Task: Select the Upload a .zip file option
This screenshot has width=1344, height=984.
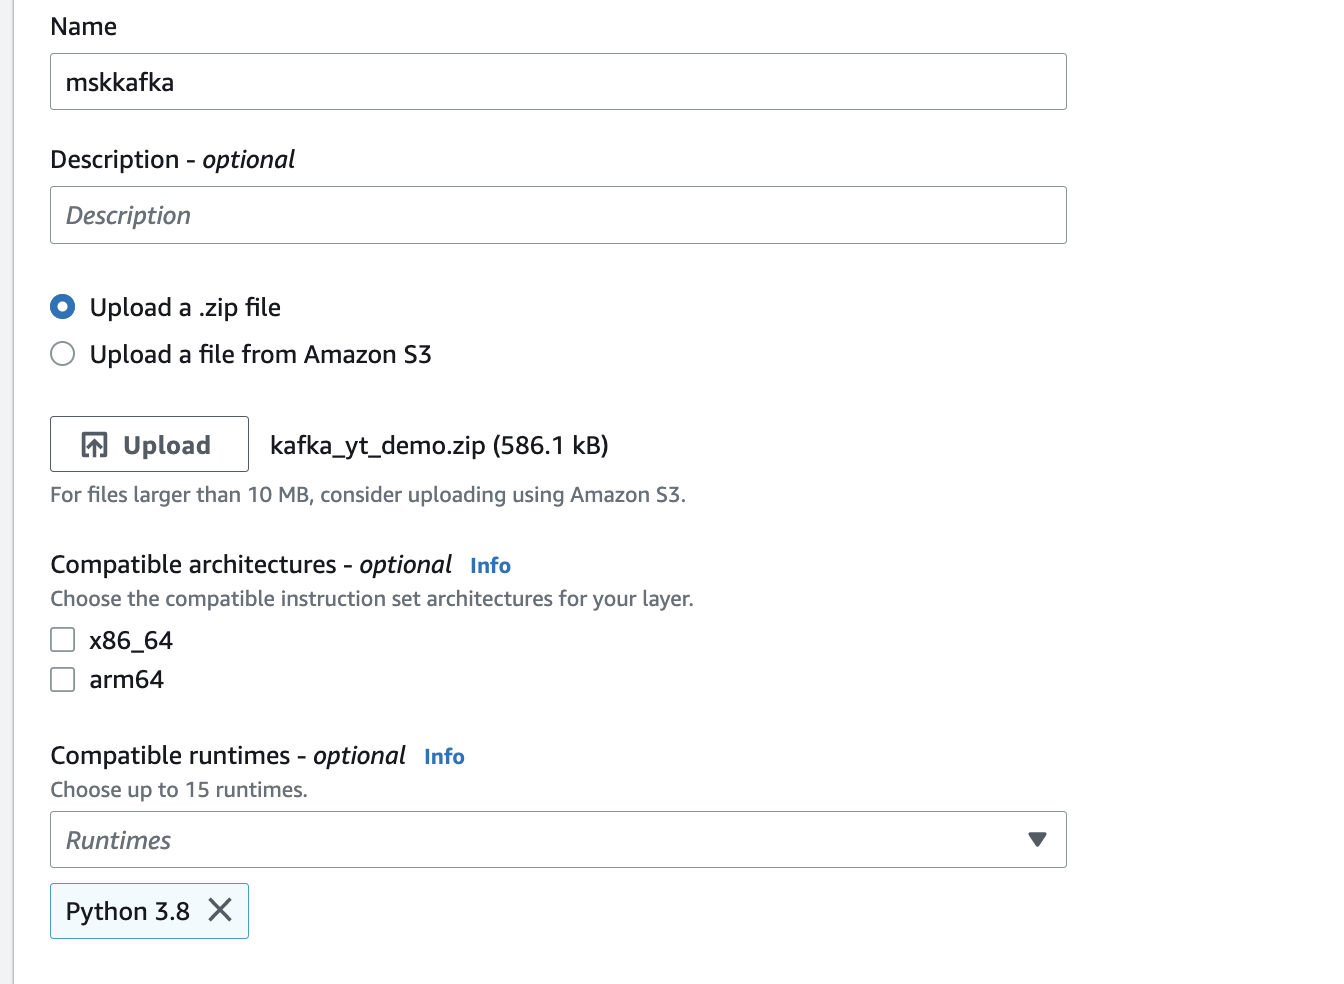Action: (63, 307)
